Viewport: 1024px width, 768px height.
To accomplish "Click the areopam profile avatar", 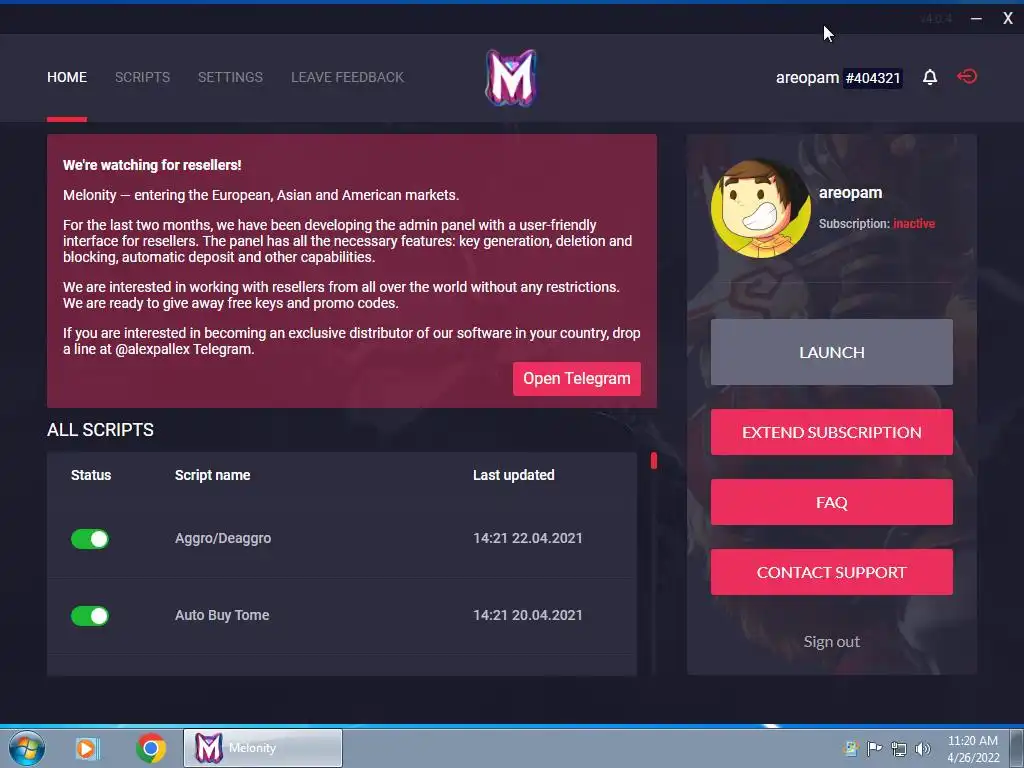I will [761, 208].
